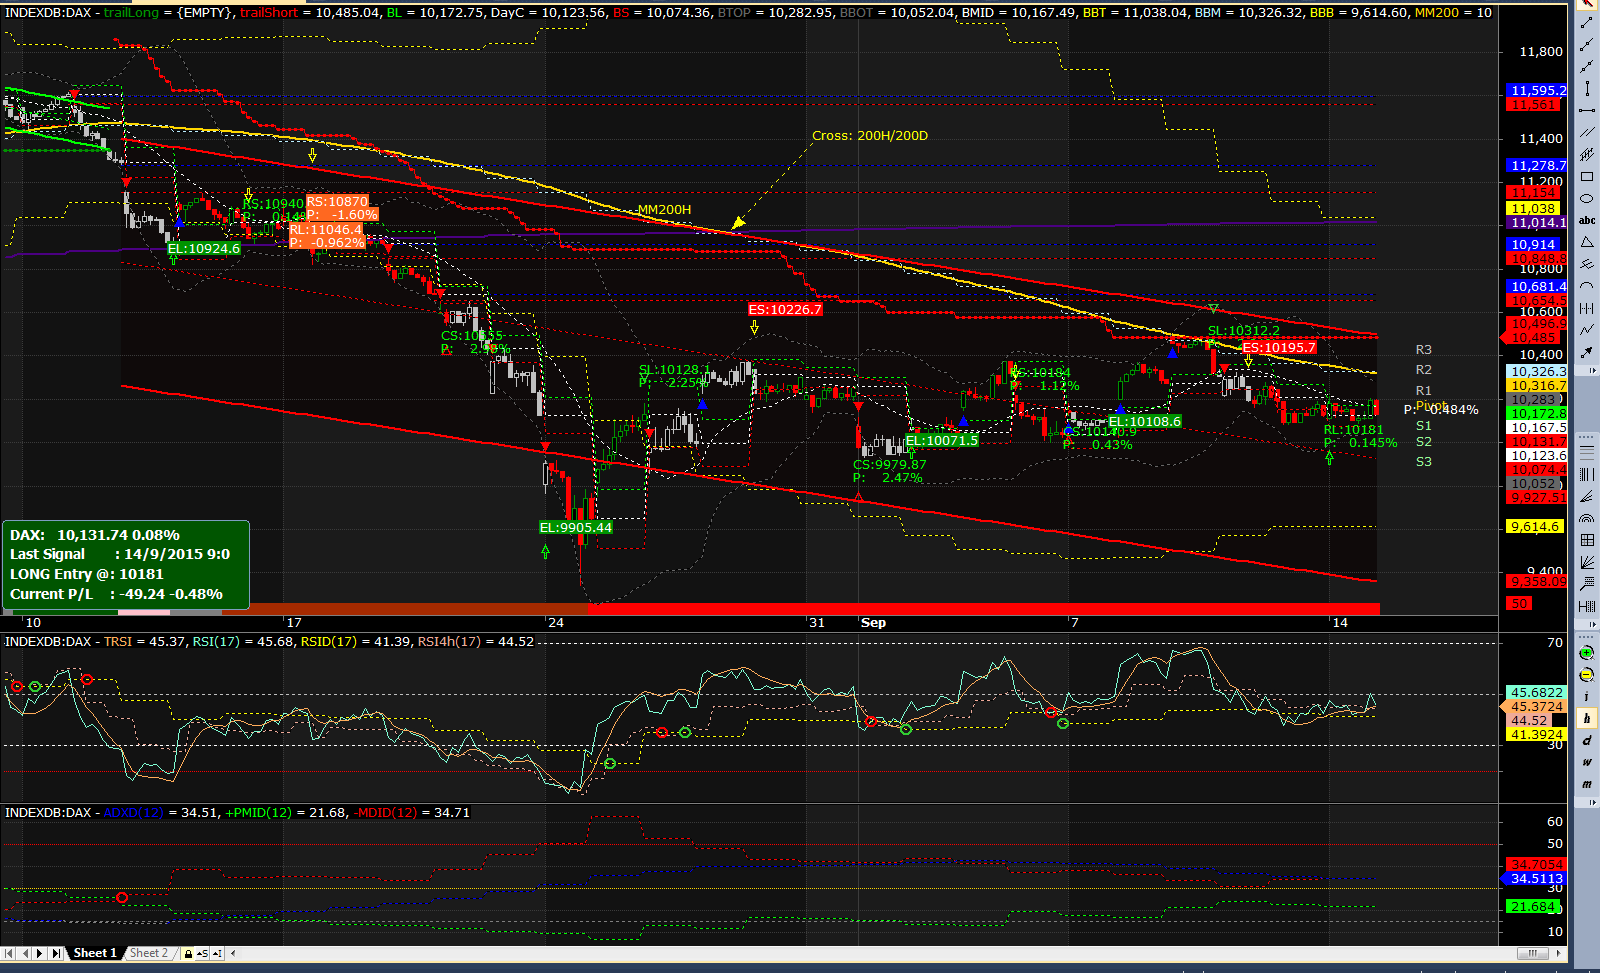Click the ES:10226.7 signal label
The image size is (1600, 973).
pyautogui.click(x=785, y=309)
